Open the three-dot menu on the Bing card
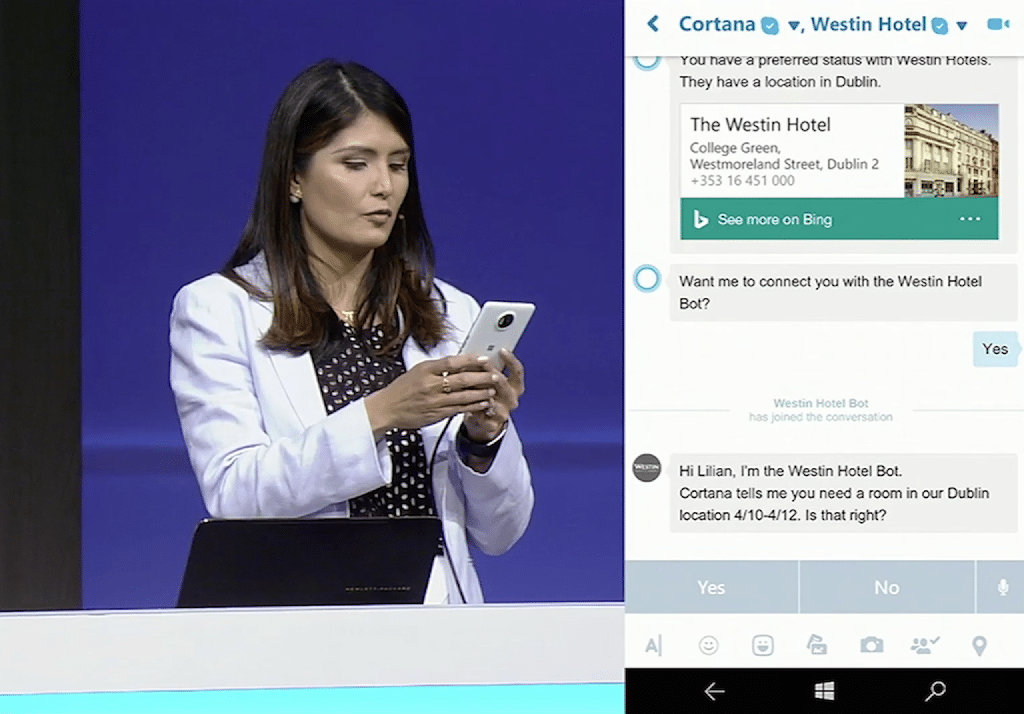The width and height of the screenshot is (1024, 714). (x=970, y=219)
